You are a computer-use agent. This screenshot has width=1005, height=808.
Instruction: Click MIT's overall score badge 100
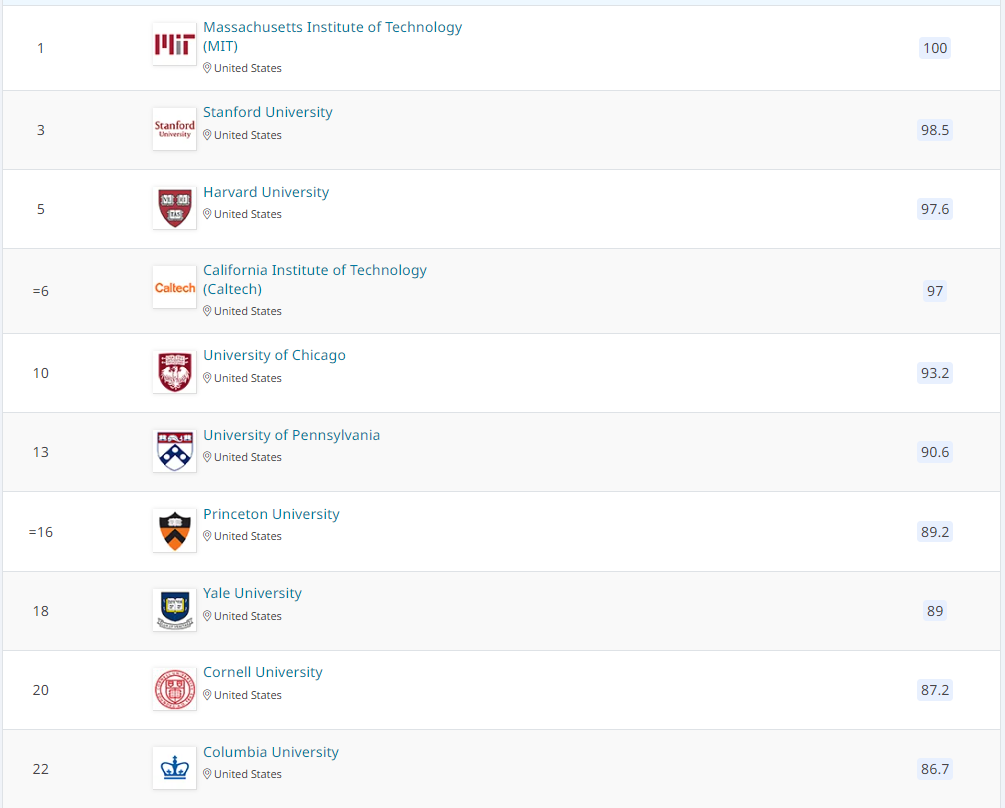point(935,48)
